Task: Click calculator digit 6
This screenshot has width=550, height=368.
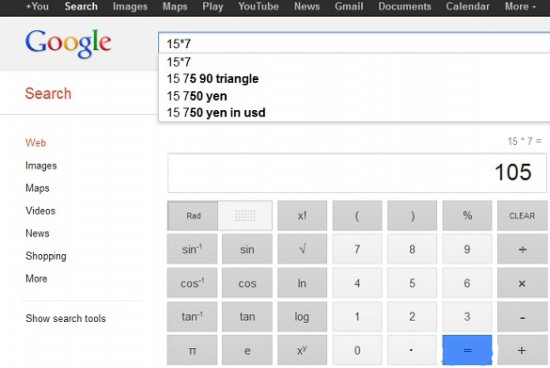Action: [x=467, y=283]
